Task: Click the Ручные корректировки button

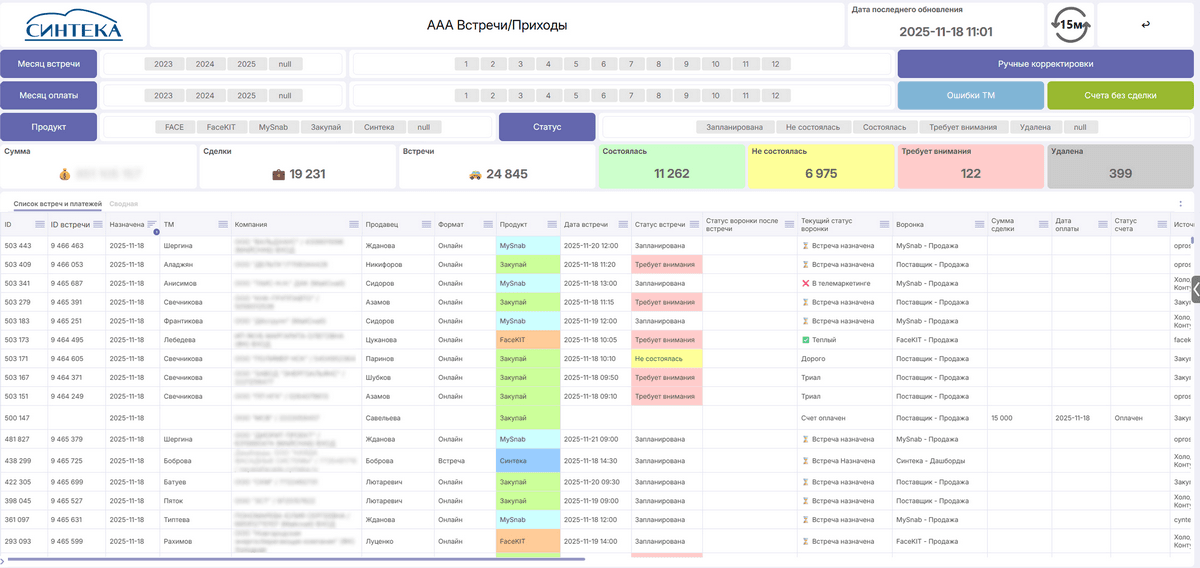Action: pos(1045,64)
